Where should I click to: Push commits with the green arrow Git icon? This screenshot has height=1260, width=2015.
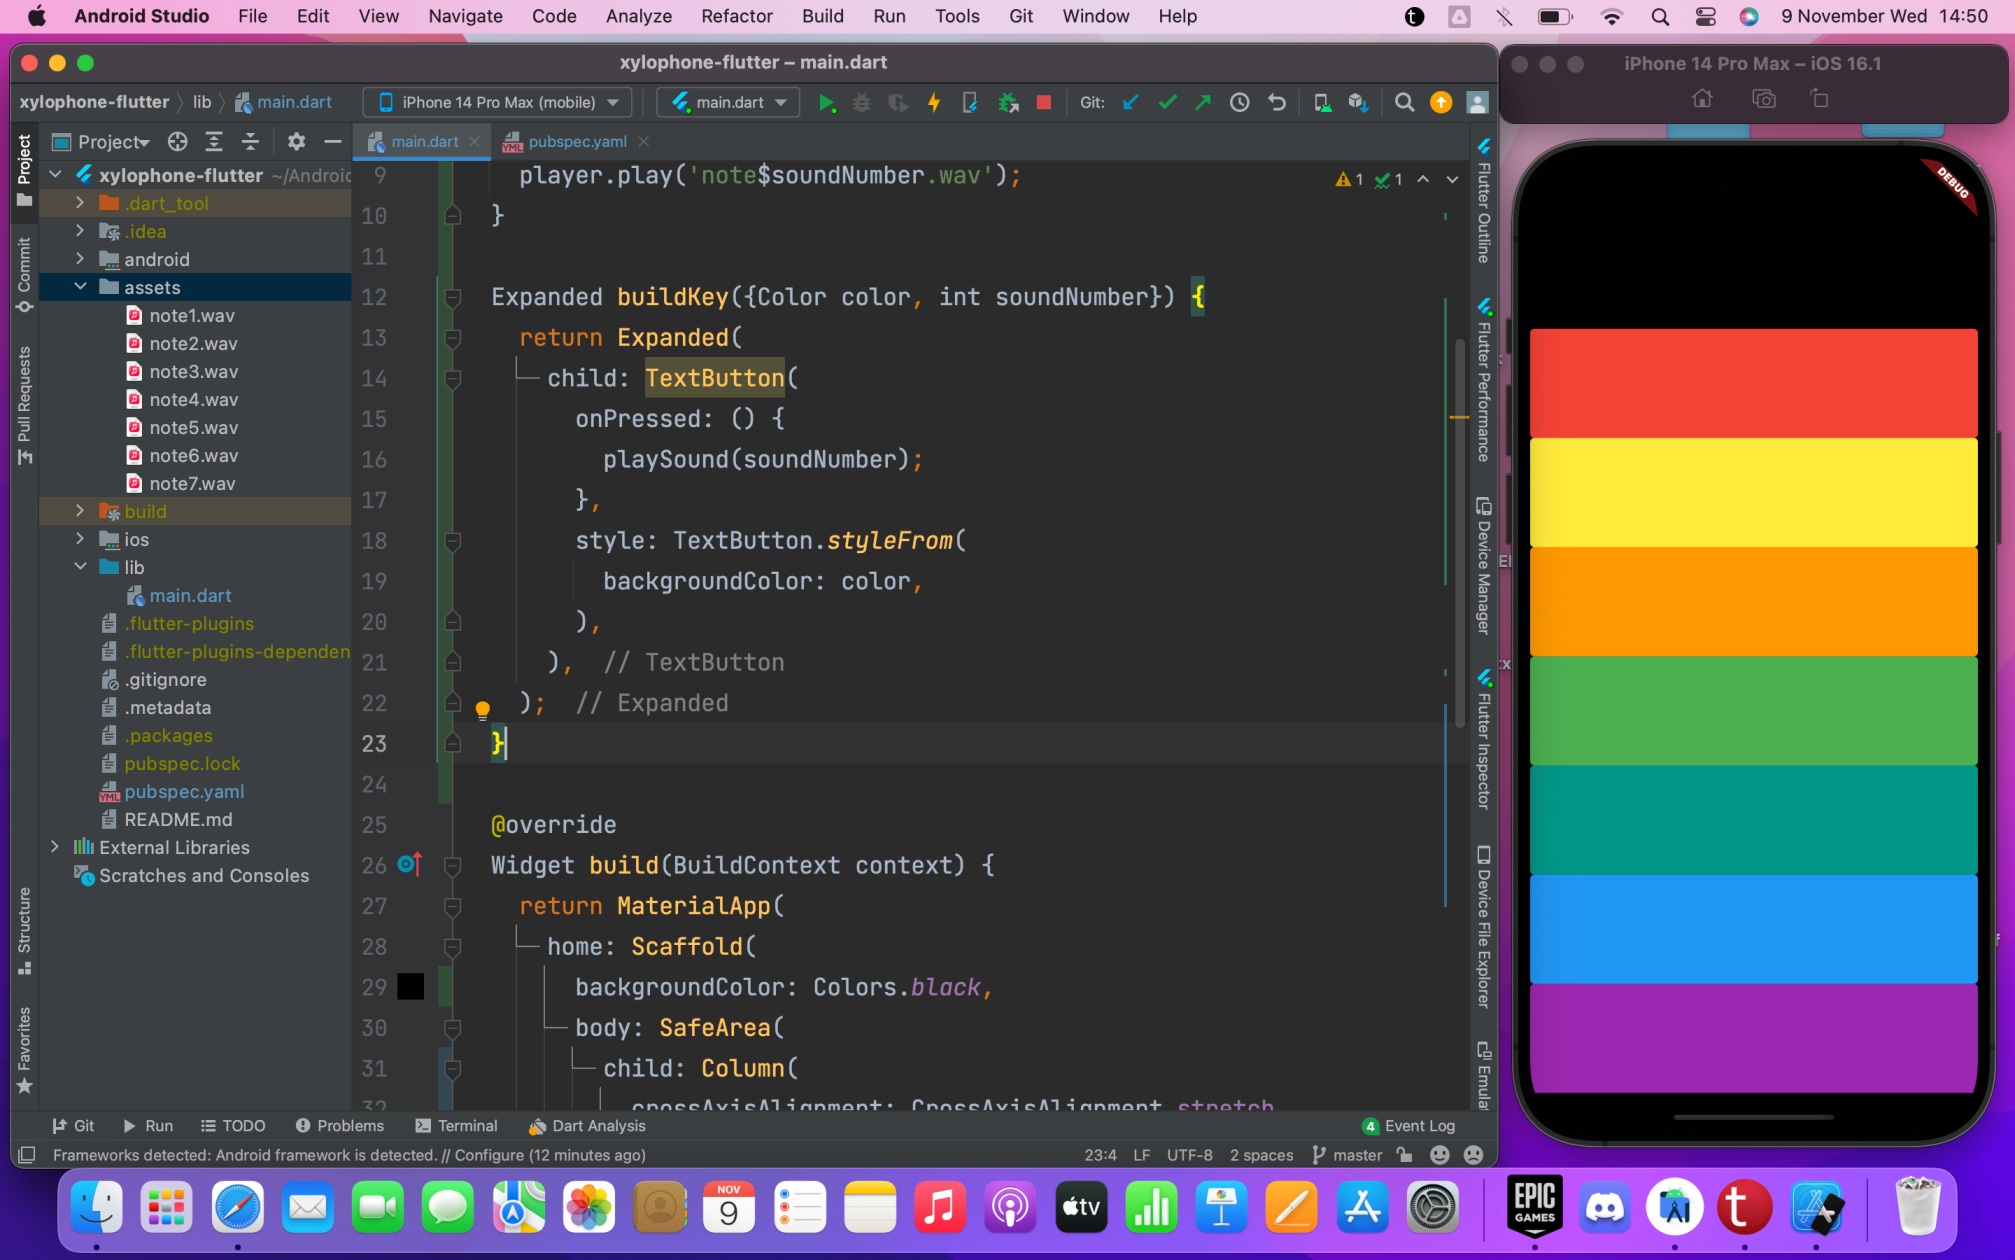tap(1203, 101)
